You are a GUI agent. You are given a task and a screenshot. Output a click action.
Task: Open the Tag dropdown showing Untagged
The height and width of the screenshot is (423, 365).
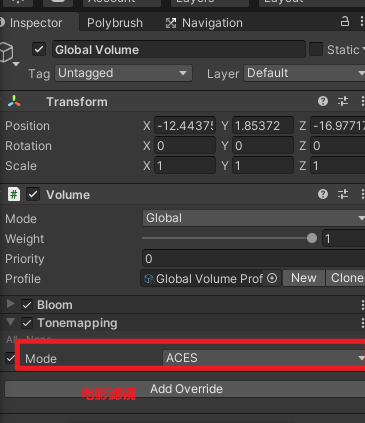pos(123,73)
